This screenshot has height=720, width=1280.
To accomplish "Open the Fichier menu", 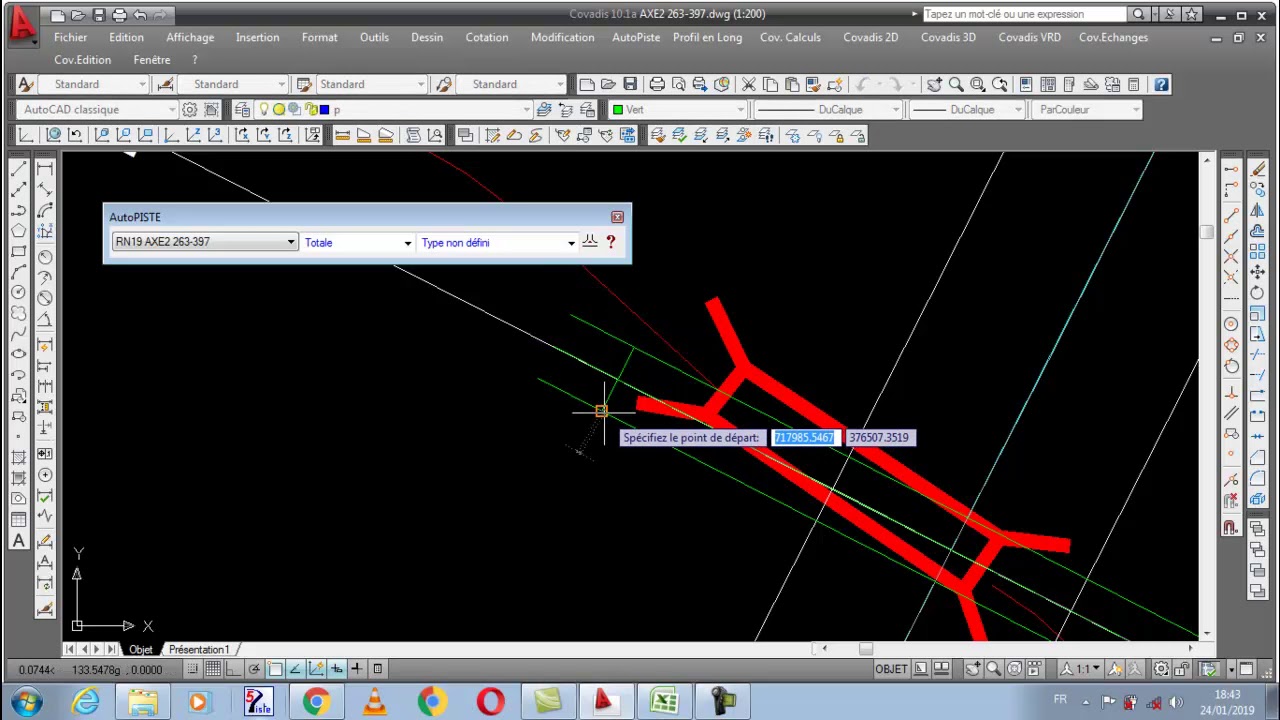I will tap(70, 37).
